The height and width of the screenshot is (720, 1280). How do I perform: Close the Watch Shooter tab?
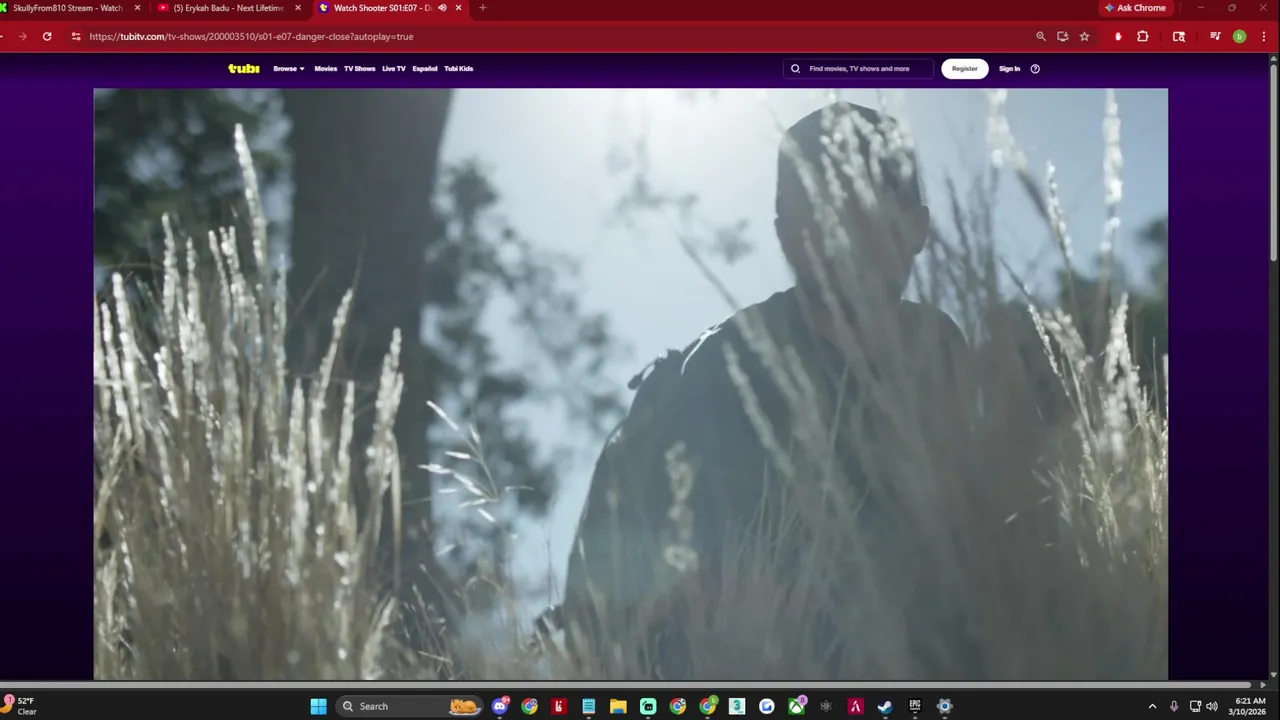click(458, 8)
